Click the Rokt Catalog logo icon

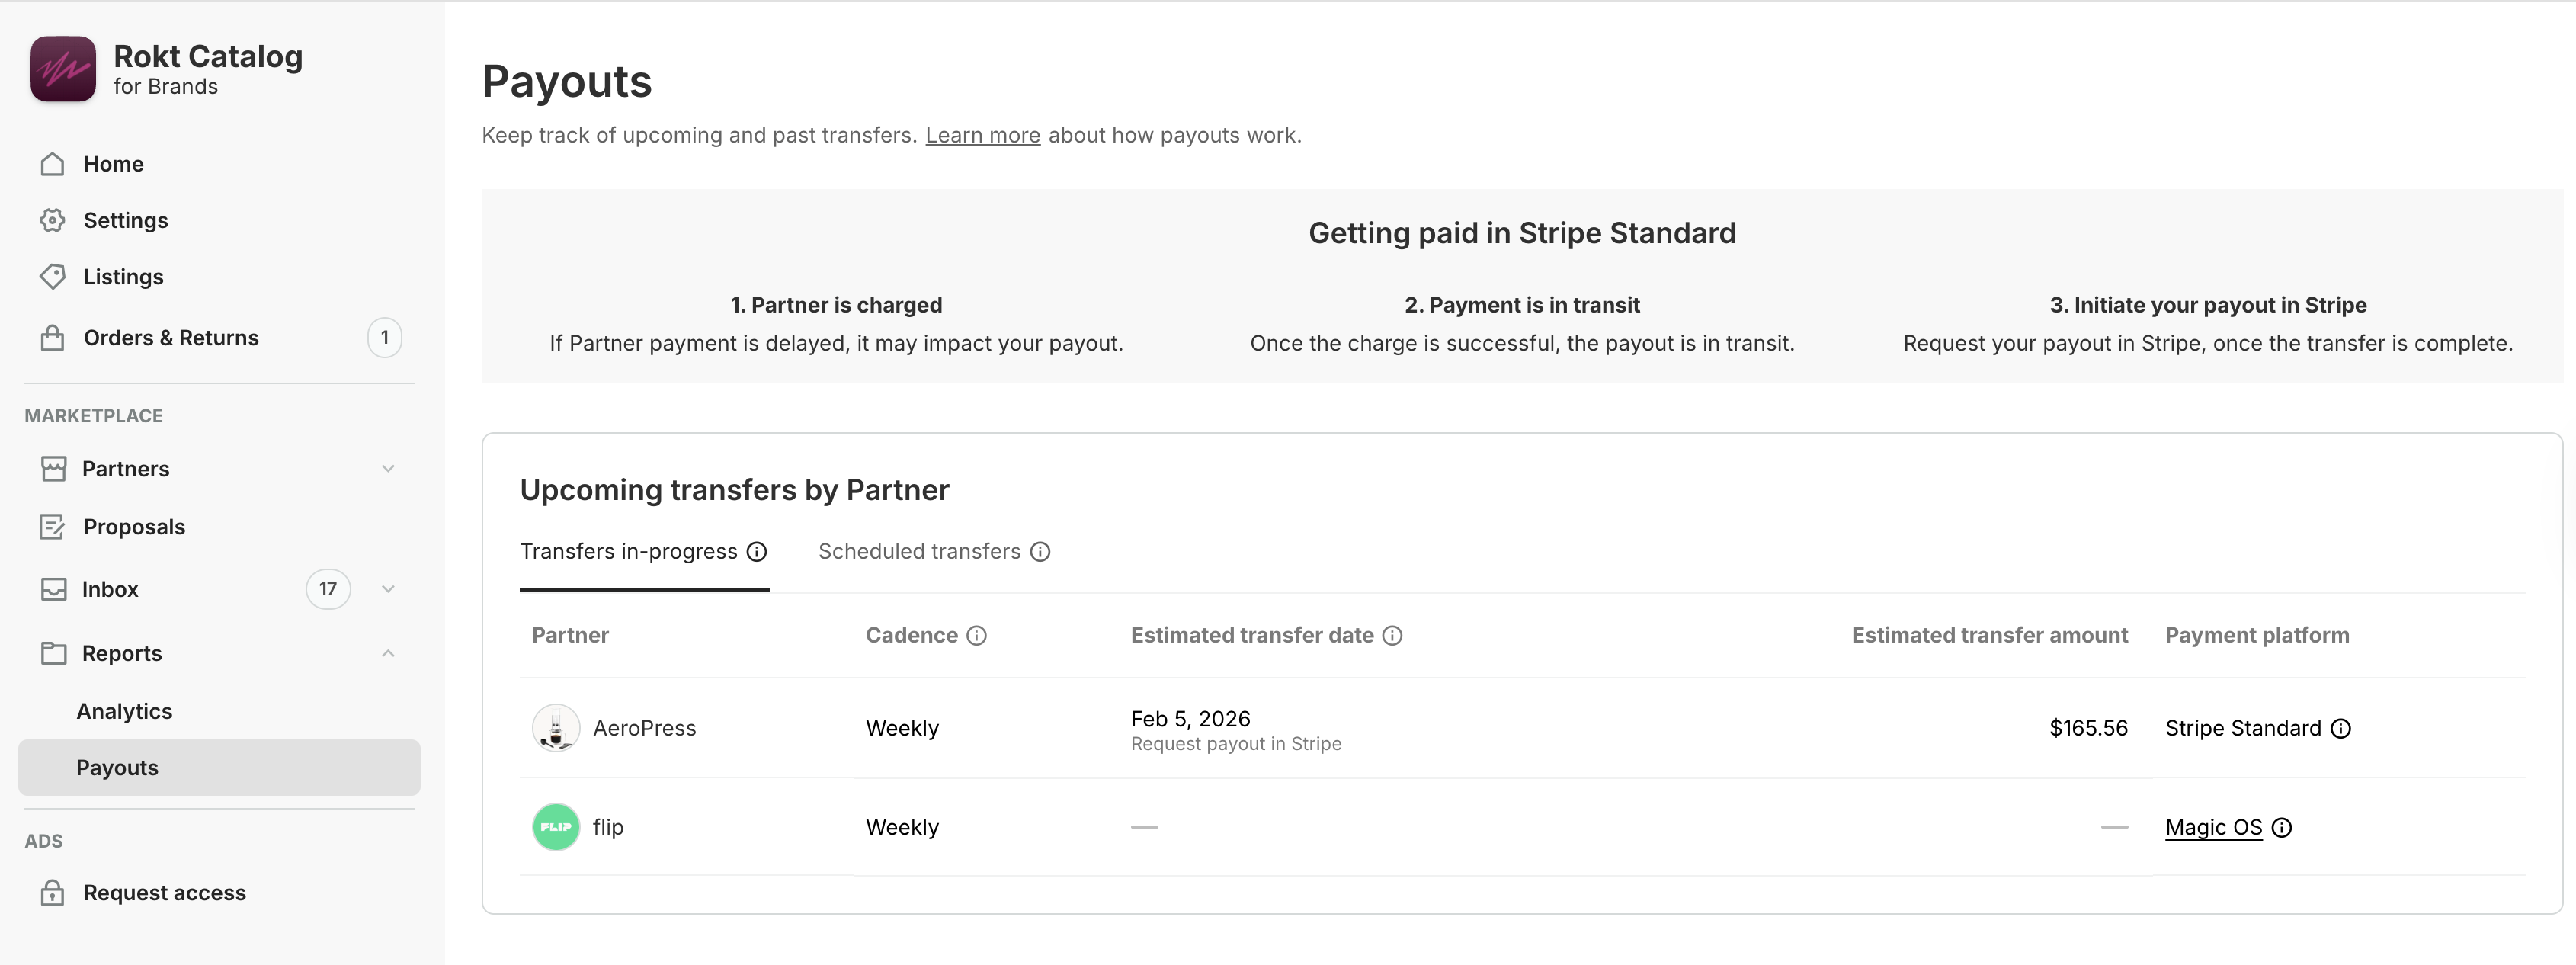(63, 69)
